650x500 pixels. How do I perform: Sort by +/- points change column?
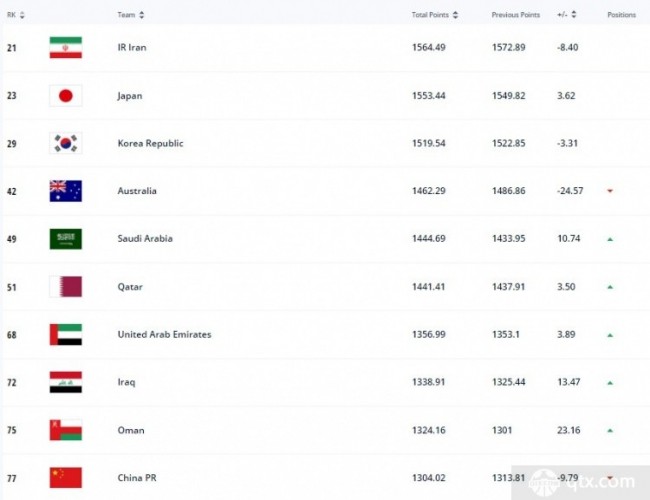click(565, 15)
